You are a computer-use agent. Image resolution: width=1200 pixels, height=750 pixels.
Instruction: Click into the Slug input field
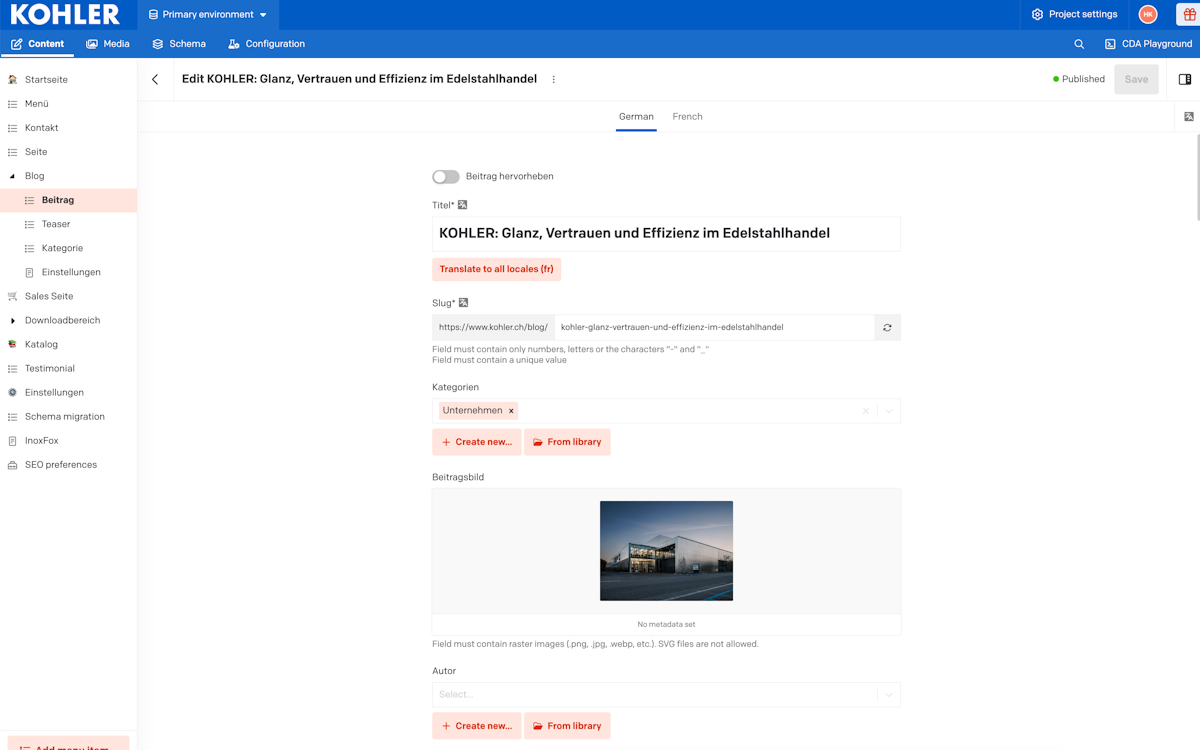714,327
